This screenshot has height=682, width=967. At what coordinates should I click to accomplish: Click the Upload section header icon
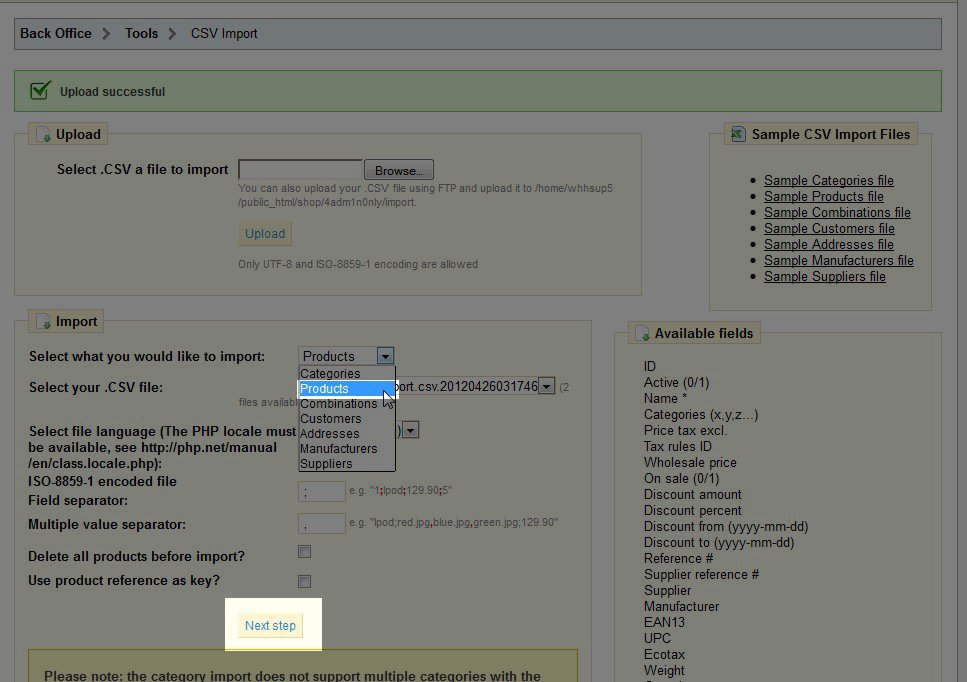click(x=43, y=134)
